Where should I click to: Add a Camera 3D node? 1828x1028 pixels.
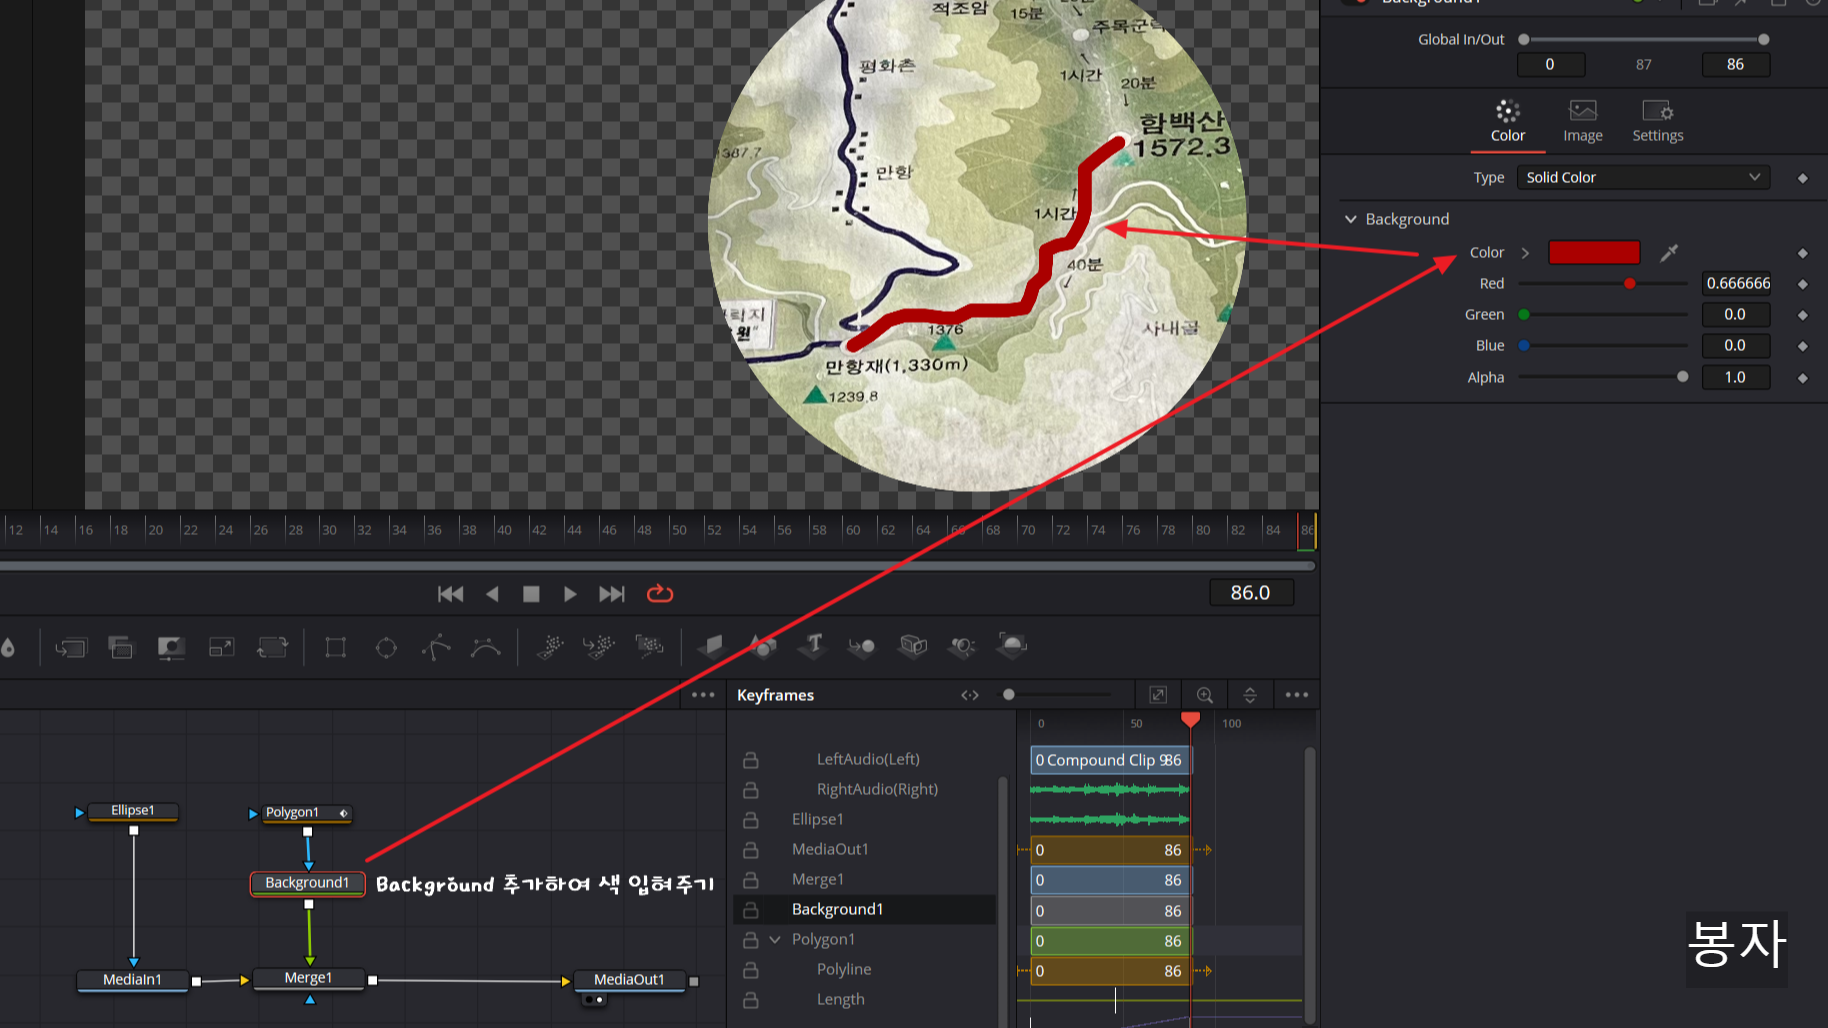pyautogui.click(x=913, y=646)
